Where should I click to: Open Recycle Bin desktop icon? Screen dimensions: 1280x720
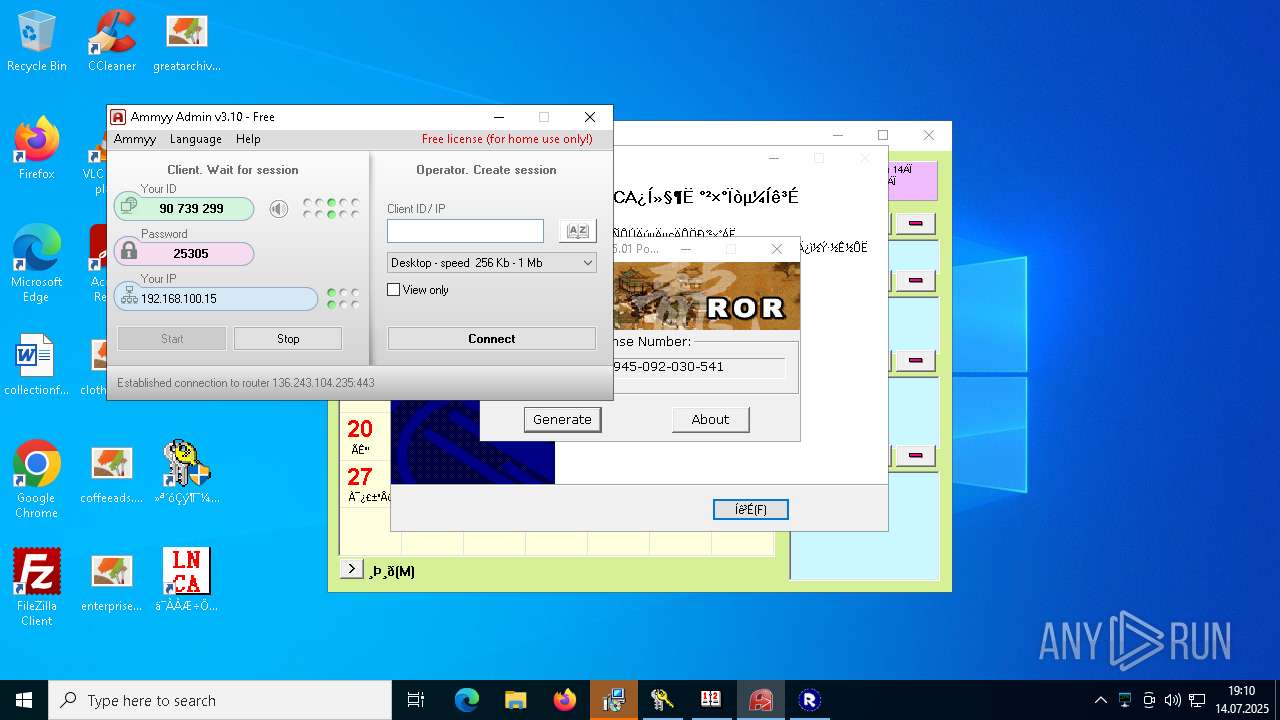click(x=36, y=41)
